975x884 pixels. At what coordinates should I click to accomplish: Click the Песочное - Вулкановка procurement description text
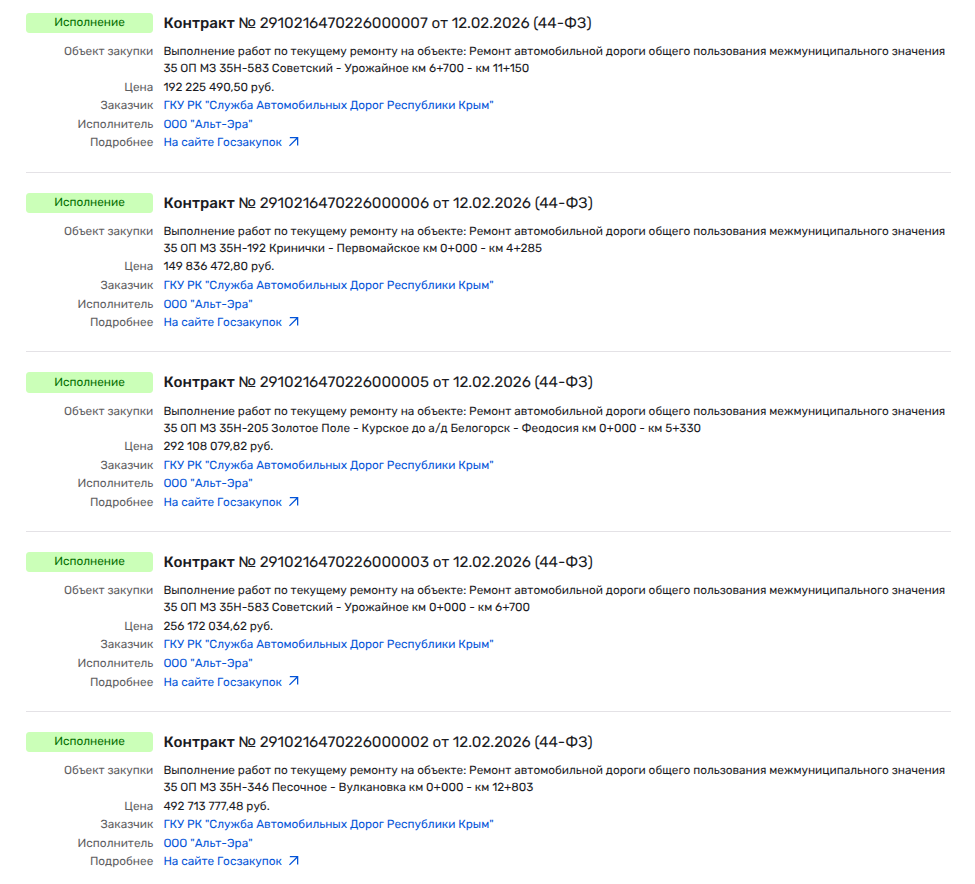tap(553, 779)
